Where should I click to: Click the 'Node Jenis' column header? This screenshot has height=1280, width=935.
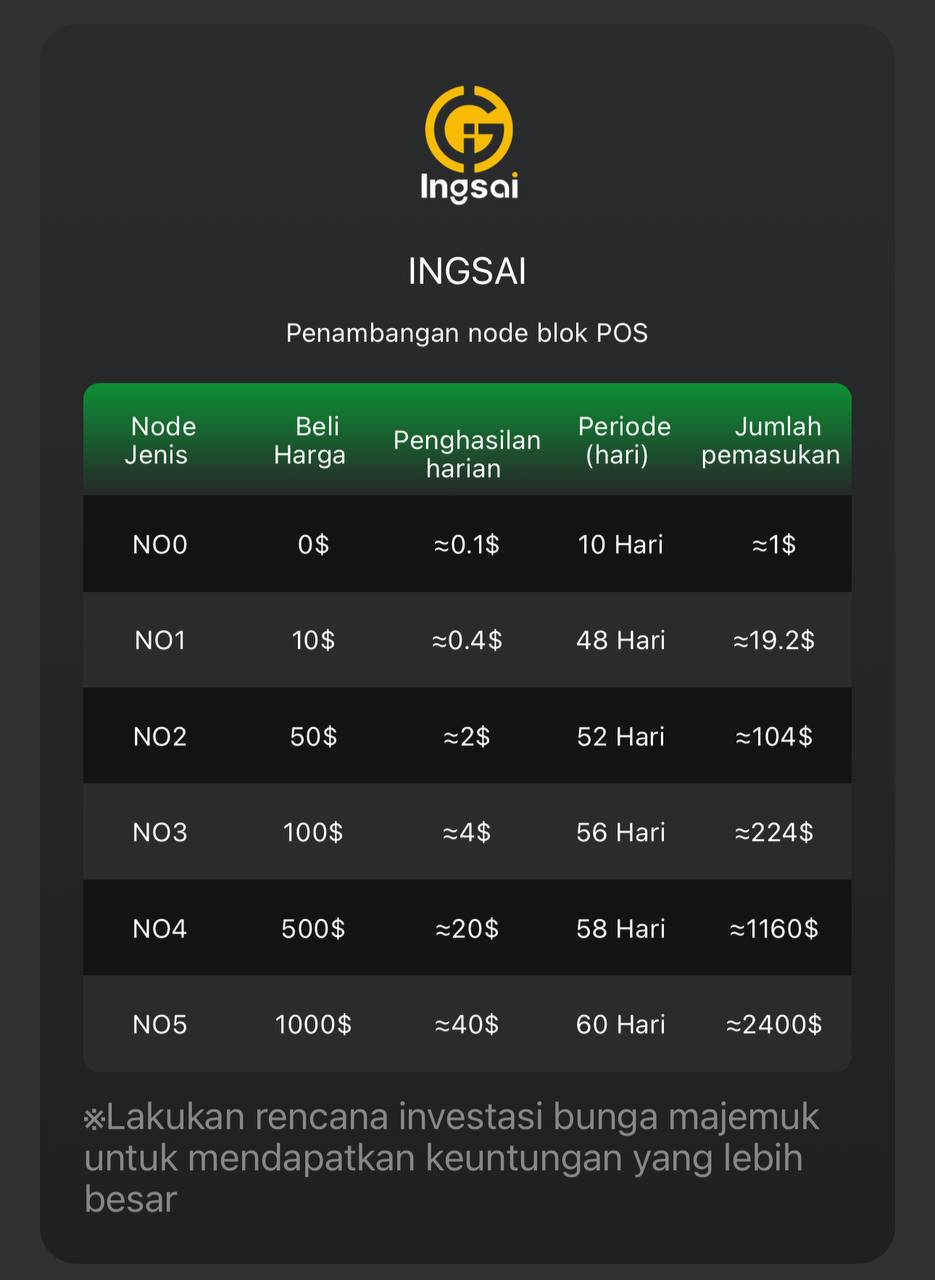160,441
